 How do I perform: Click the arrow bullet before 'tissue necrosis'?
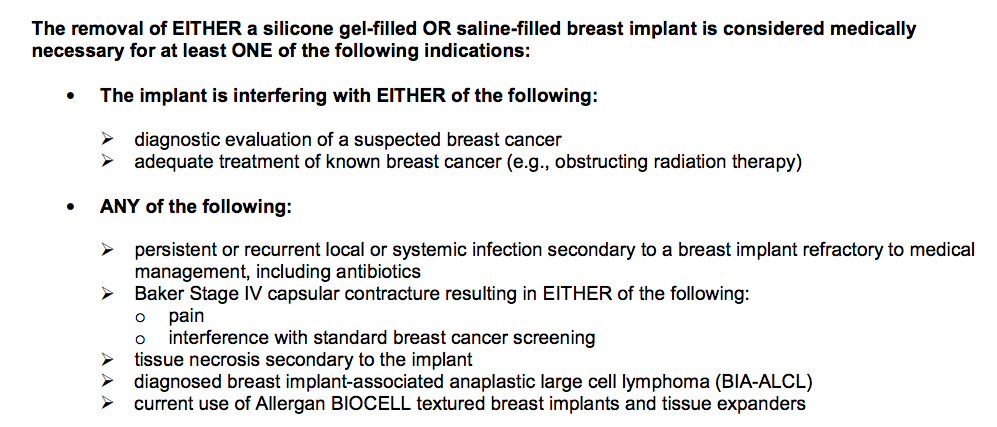coord(106,360)
